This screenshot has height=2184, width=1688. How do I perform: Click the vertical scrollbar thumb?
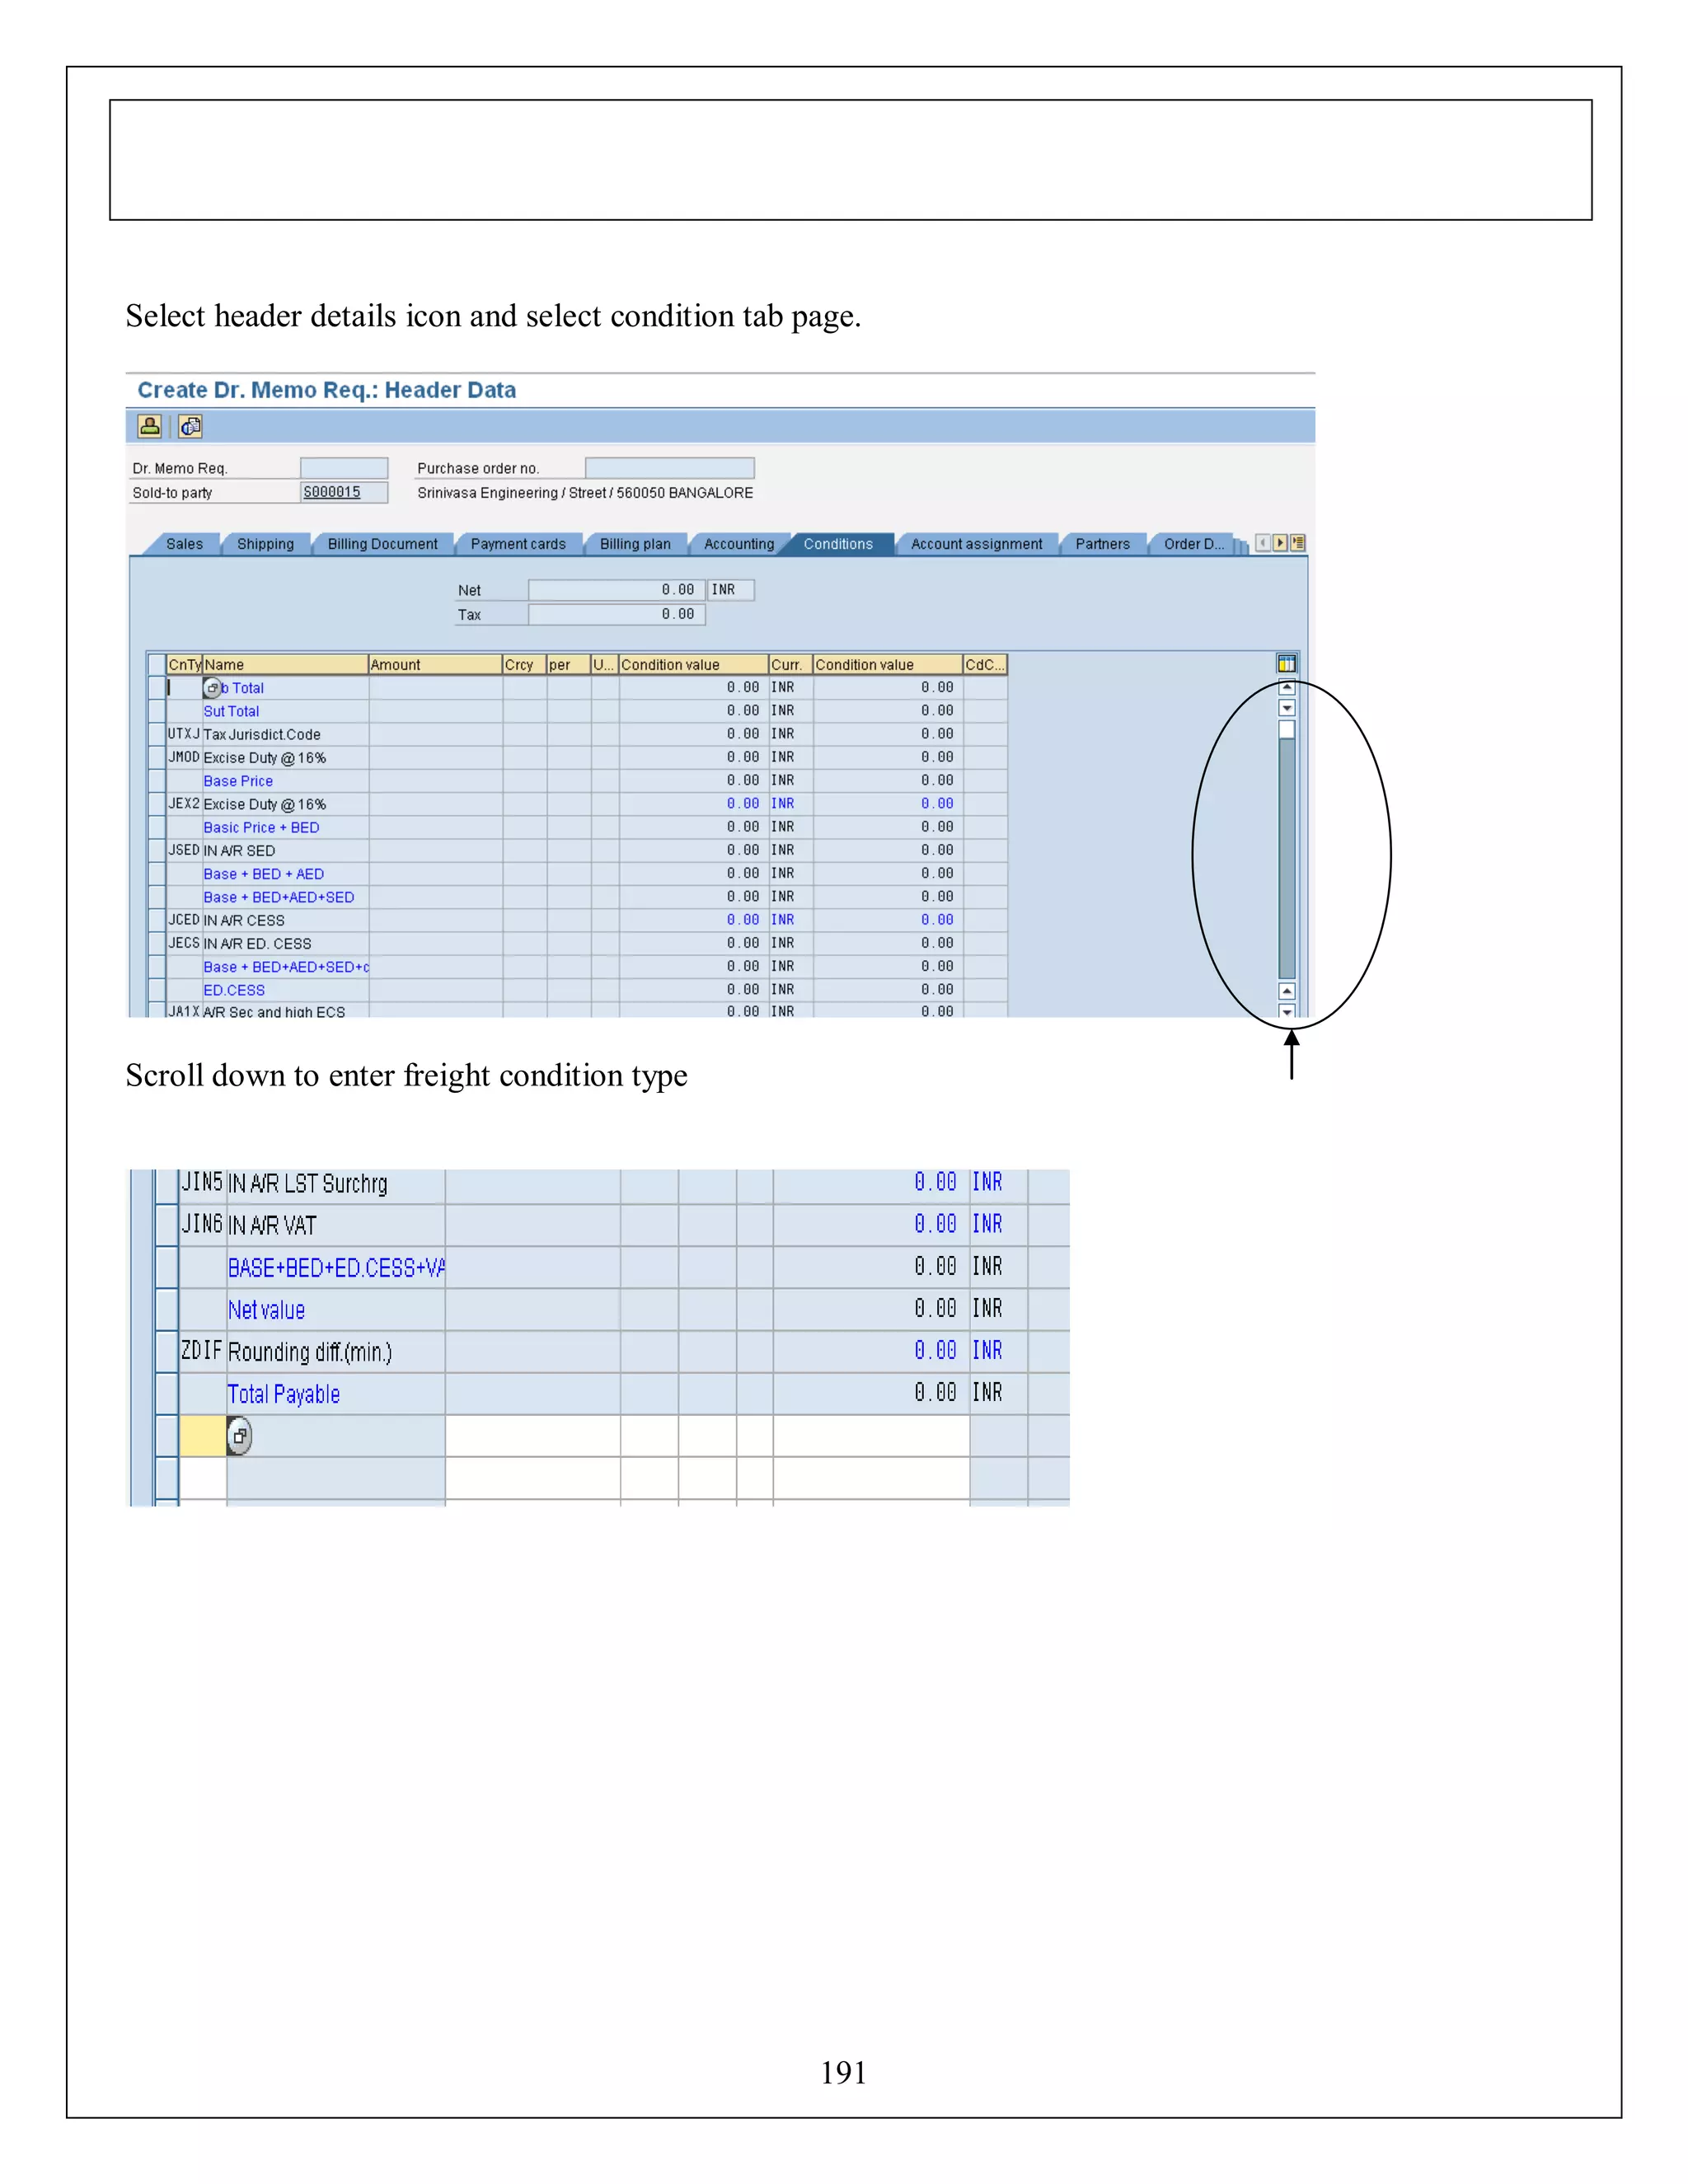tap(1287, 730)
